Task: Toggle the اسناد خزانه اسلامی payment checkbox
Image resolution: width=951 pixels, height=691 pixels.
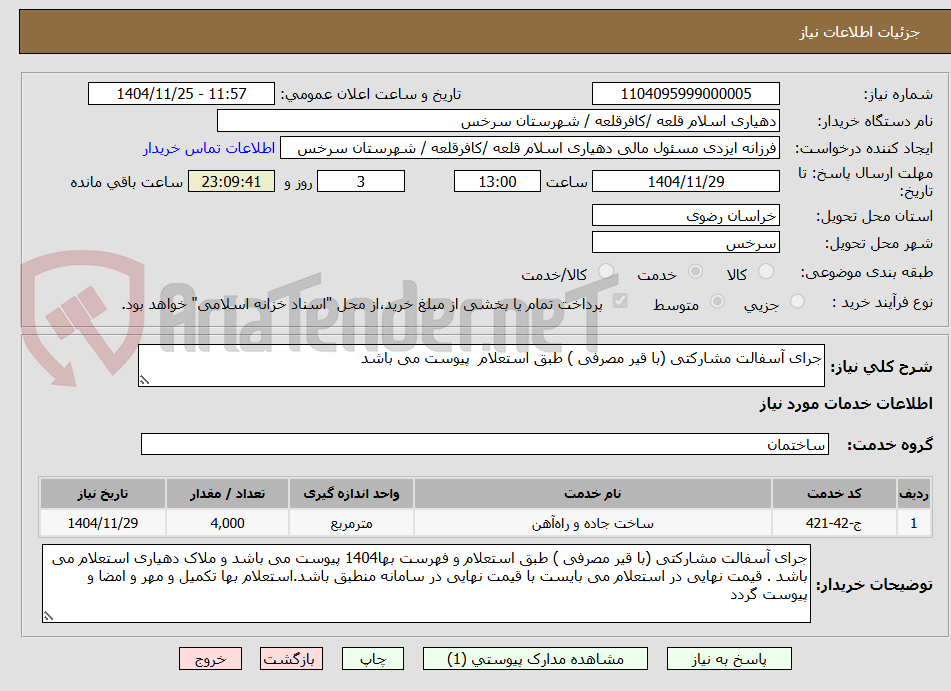Action: click(620, 301)
